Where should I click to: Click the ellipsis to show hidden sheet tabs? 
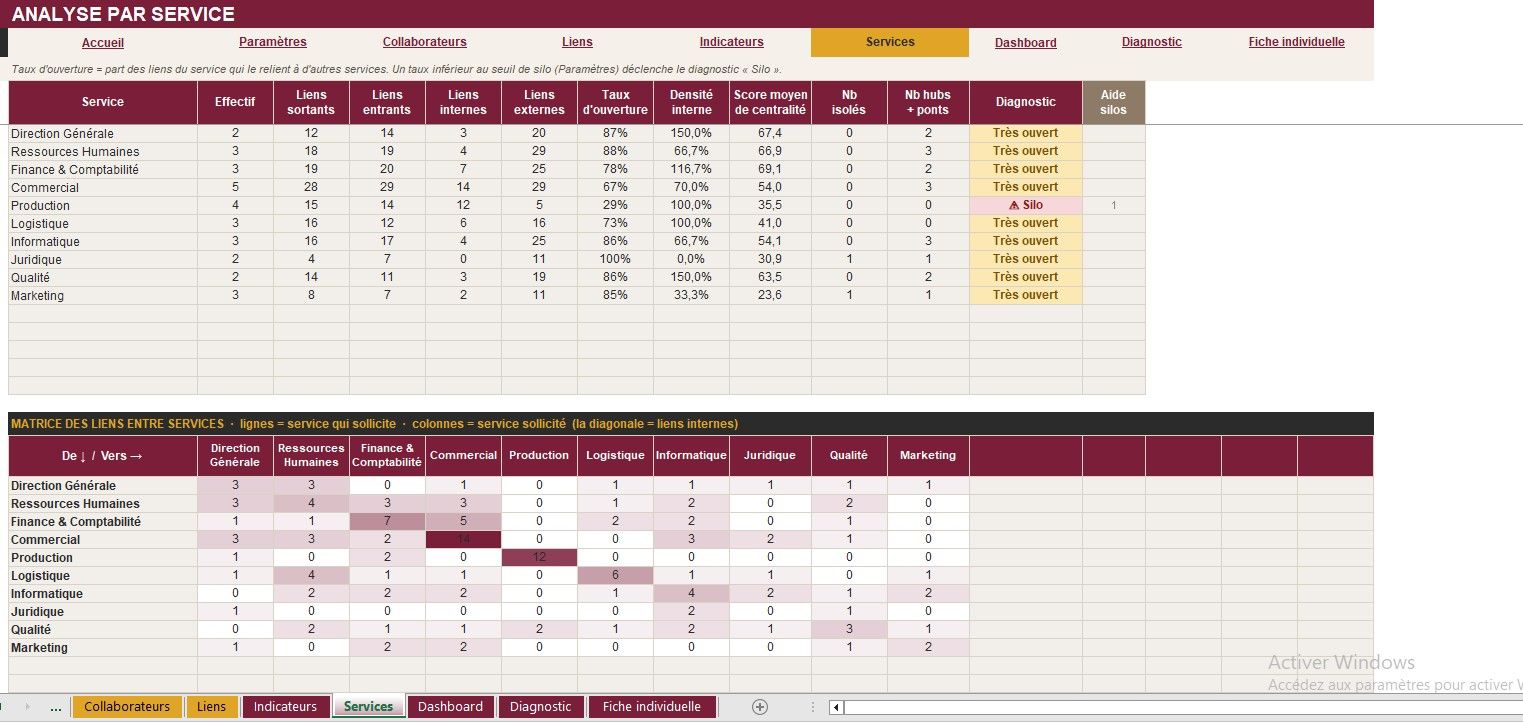coord(56,707)
